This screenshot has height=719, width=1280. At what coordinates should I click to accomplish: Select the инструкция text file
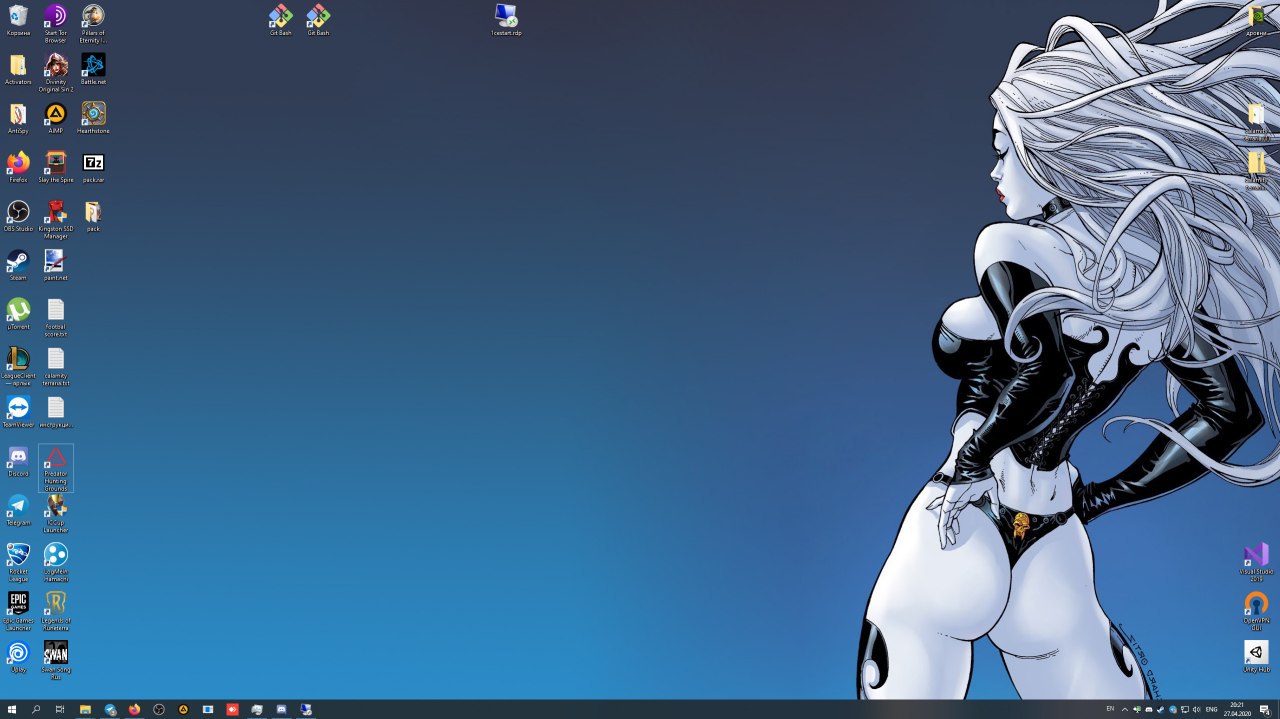(56, 412)
